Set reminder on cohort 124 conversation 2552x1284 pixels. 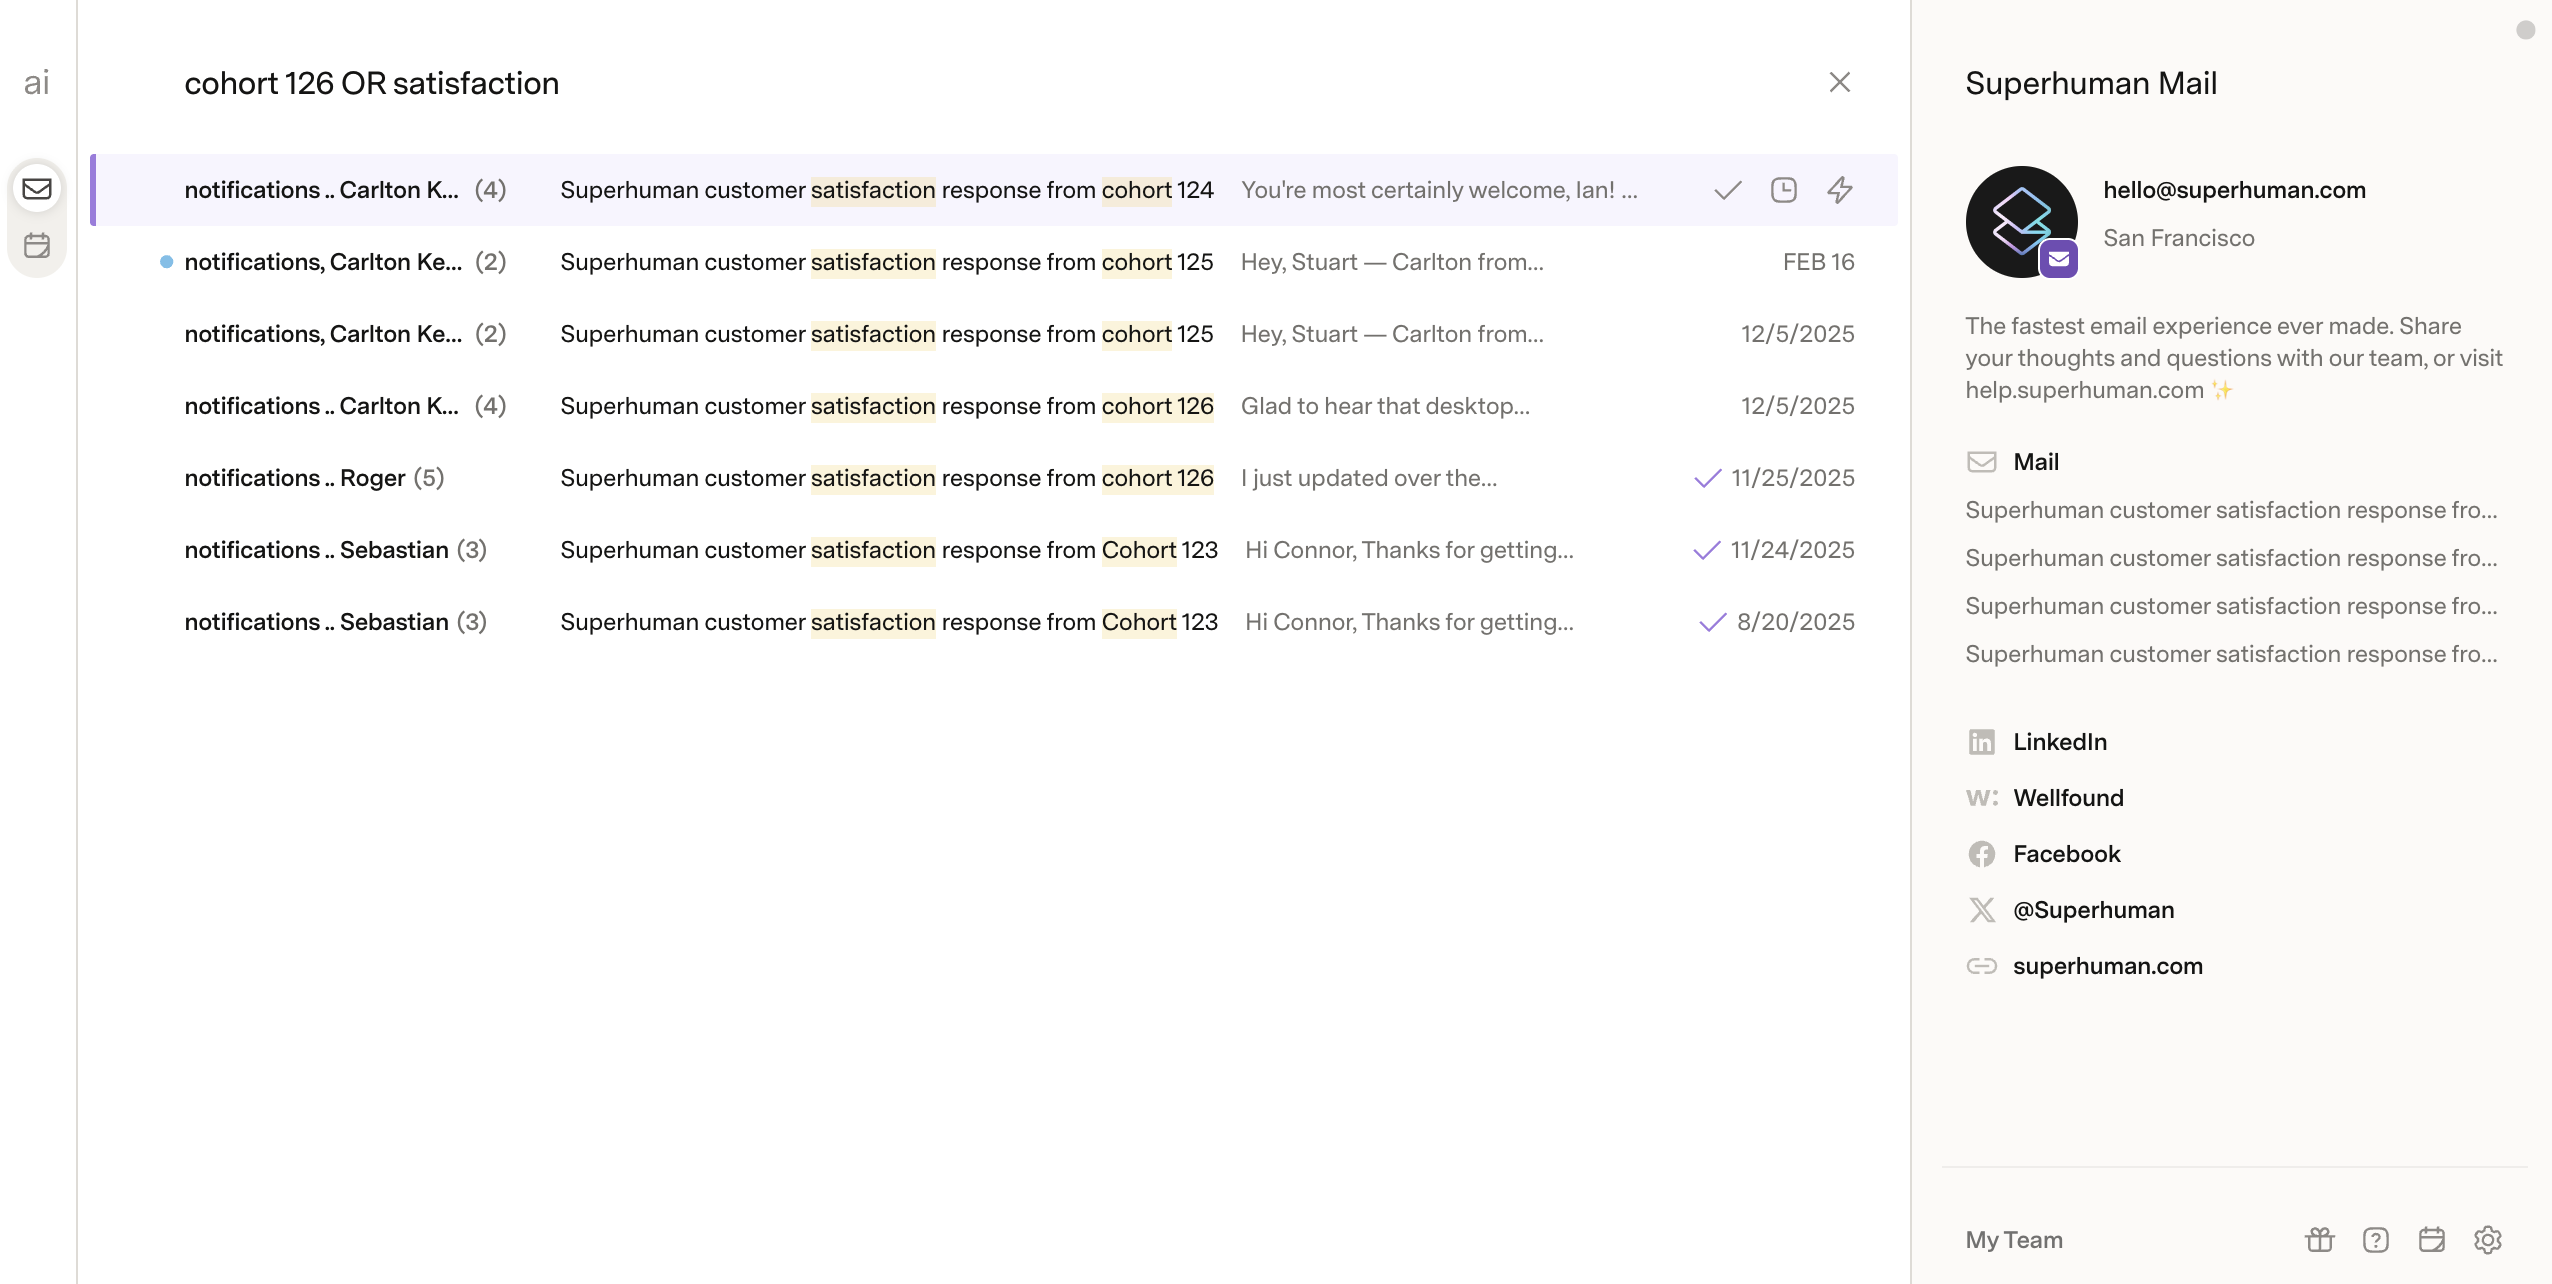pyautogui.click(x=1784, y=190)
